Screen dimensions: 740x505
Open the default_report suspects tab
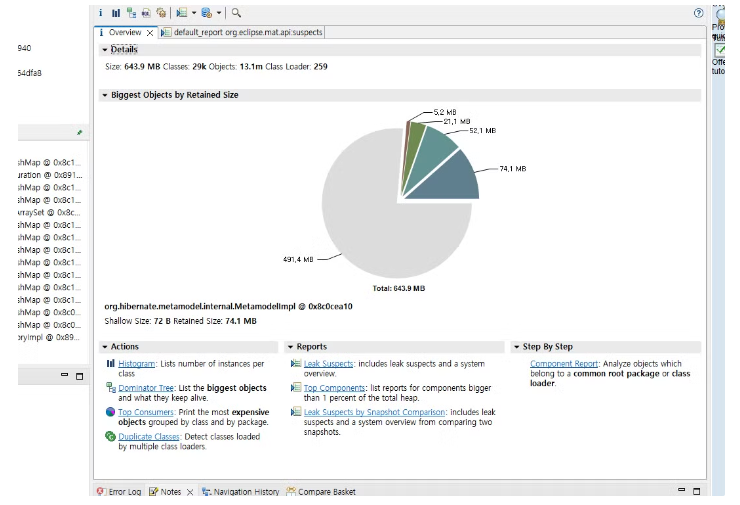[242, 32]
